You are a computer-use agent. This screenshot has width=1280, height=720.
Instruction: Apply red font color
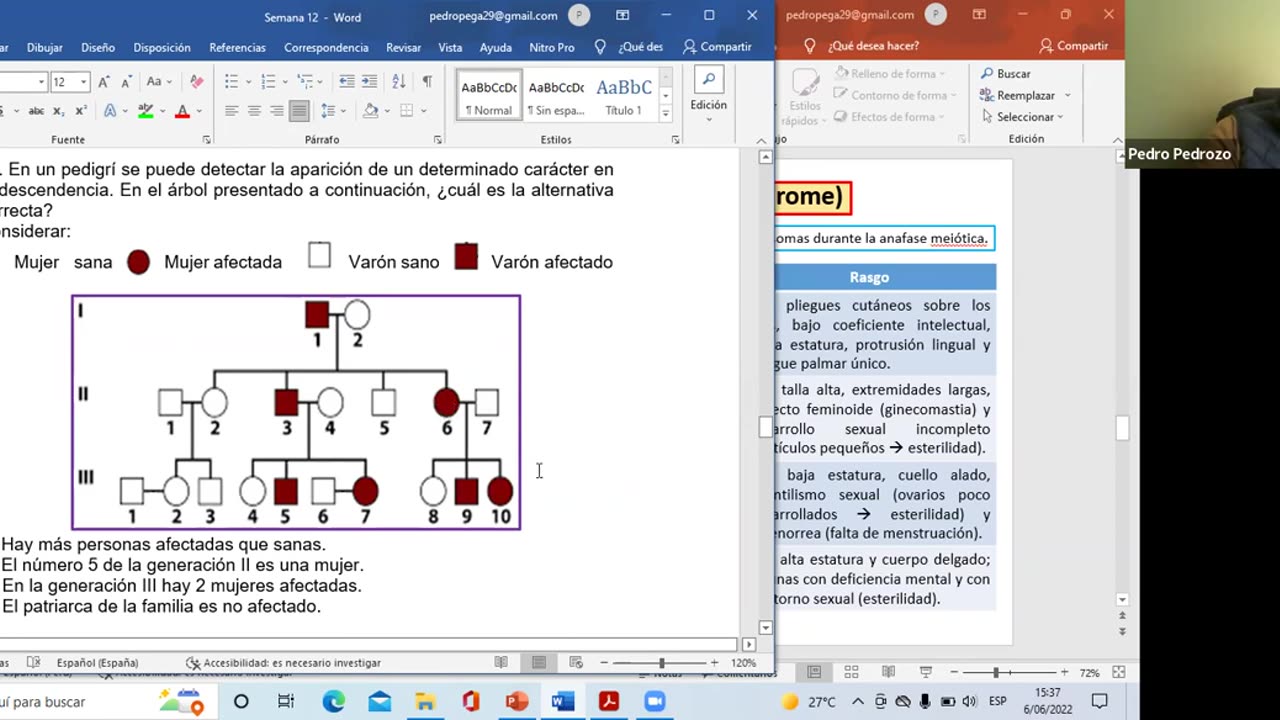[182, 111]
